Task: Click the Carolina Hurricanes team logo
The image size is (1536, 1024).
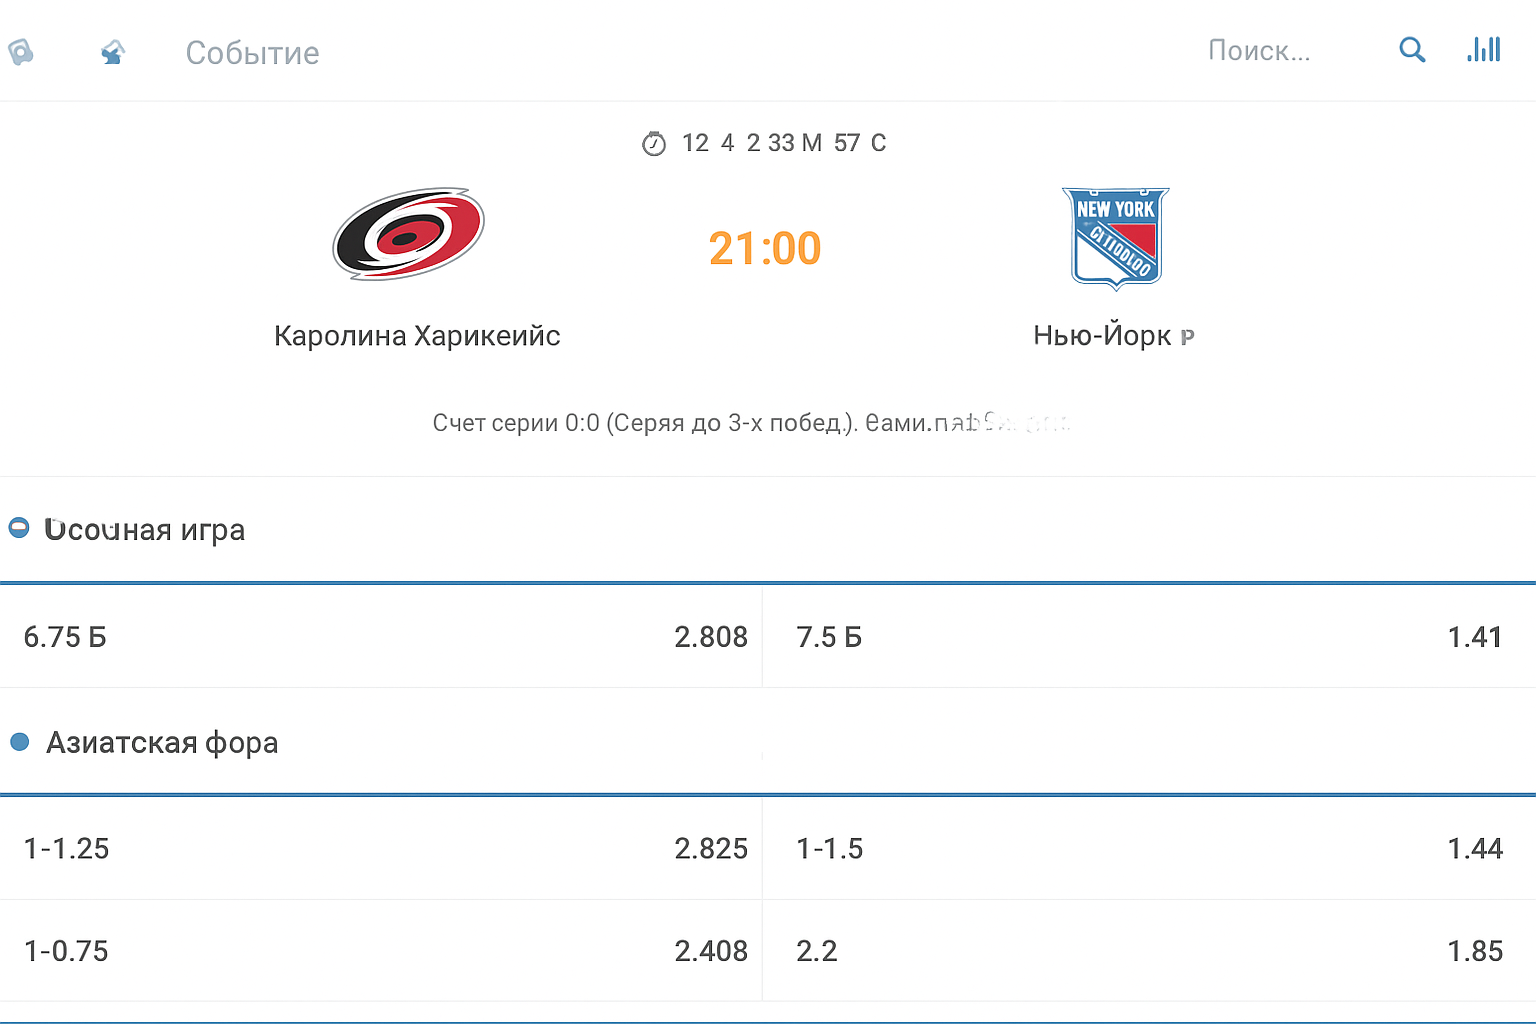Action: pyautogui.click(x=408, y=234)
